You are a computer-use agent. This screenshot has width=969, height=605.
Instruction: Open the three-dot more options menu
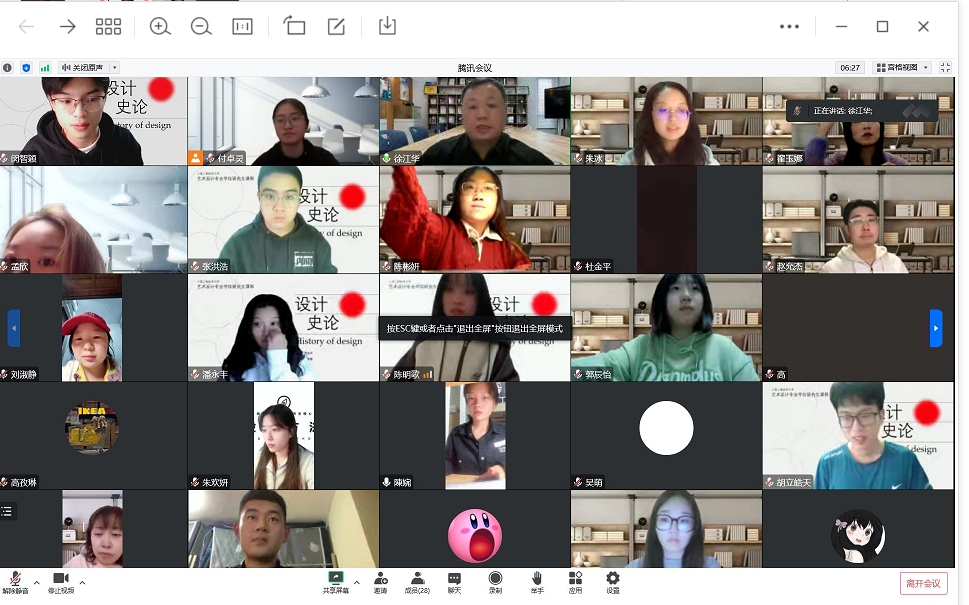tap(789, 27)
